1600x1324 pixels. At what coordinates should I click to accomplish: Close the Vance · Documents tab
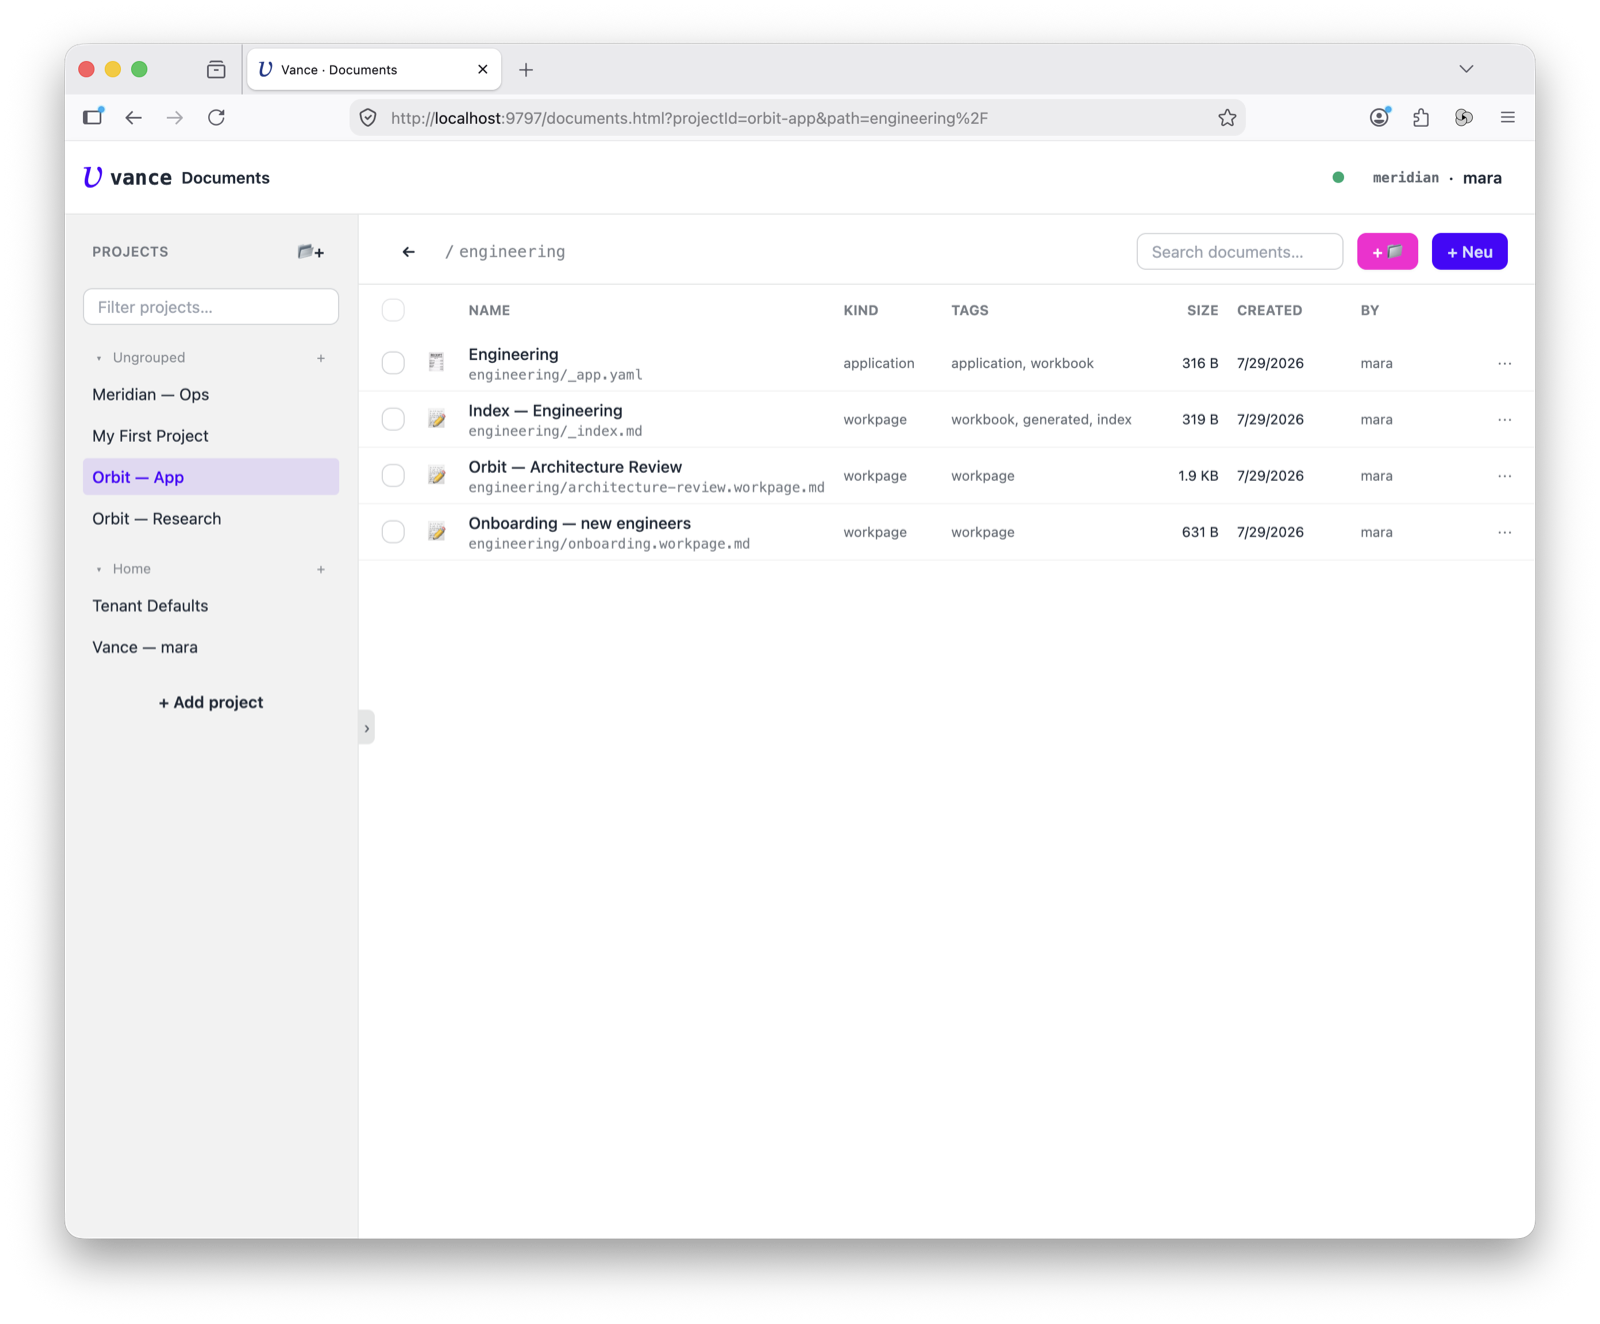[483, 70]
